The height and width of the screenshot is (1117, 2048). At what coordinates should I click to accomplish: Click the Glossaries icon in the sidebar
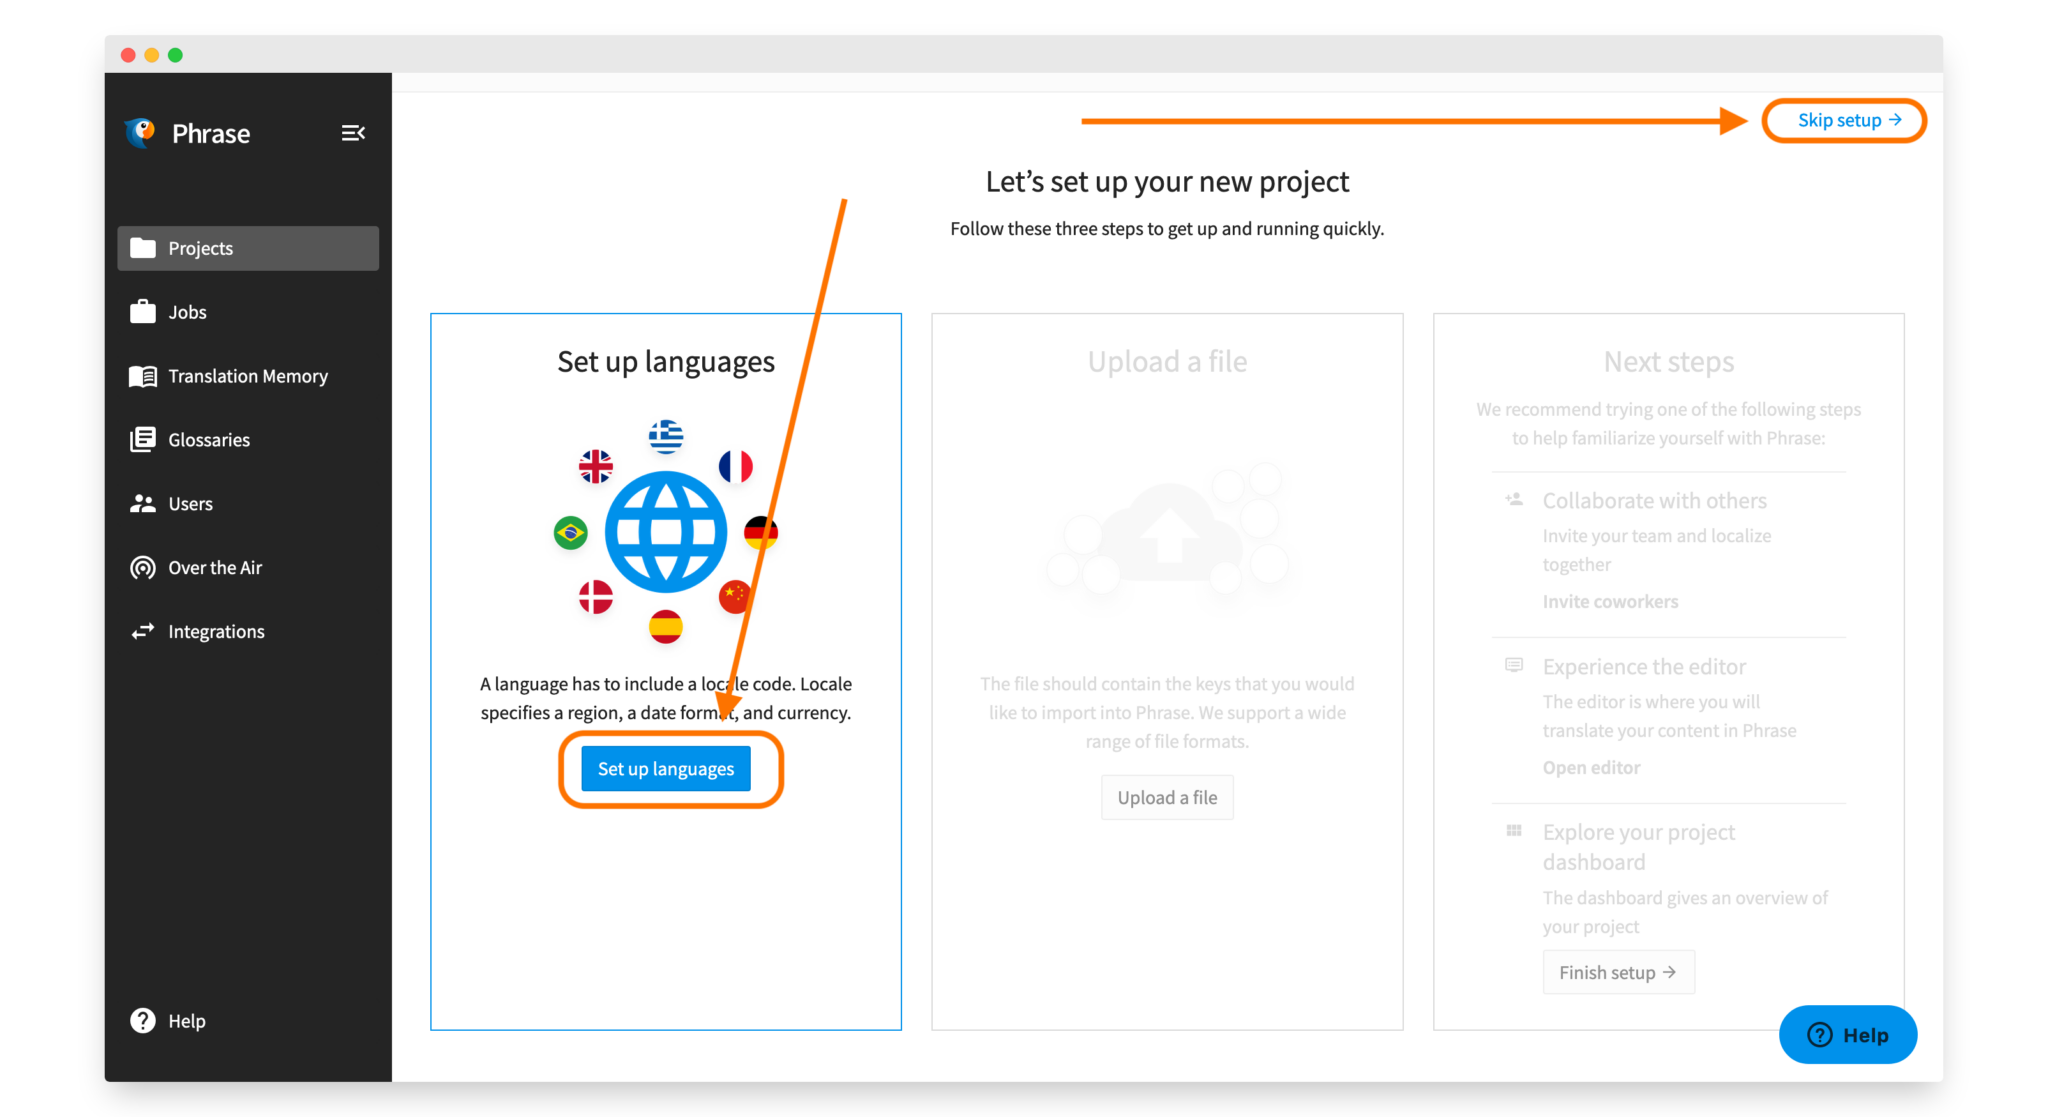[143, 439]
